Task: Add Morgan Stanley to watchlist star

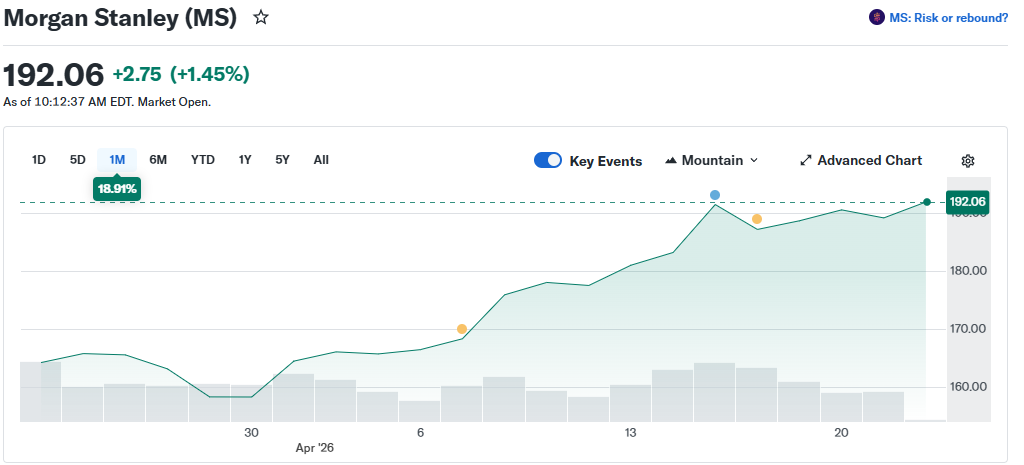Action: 261,18
